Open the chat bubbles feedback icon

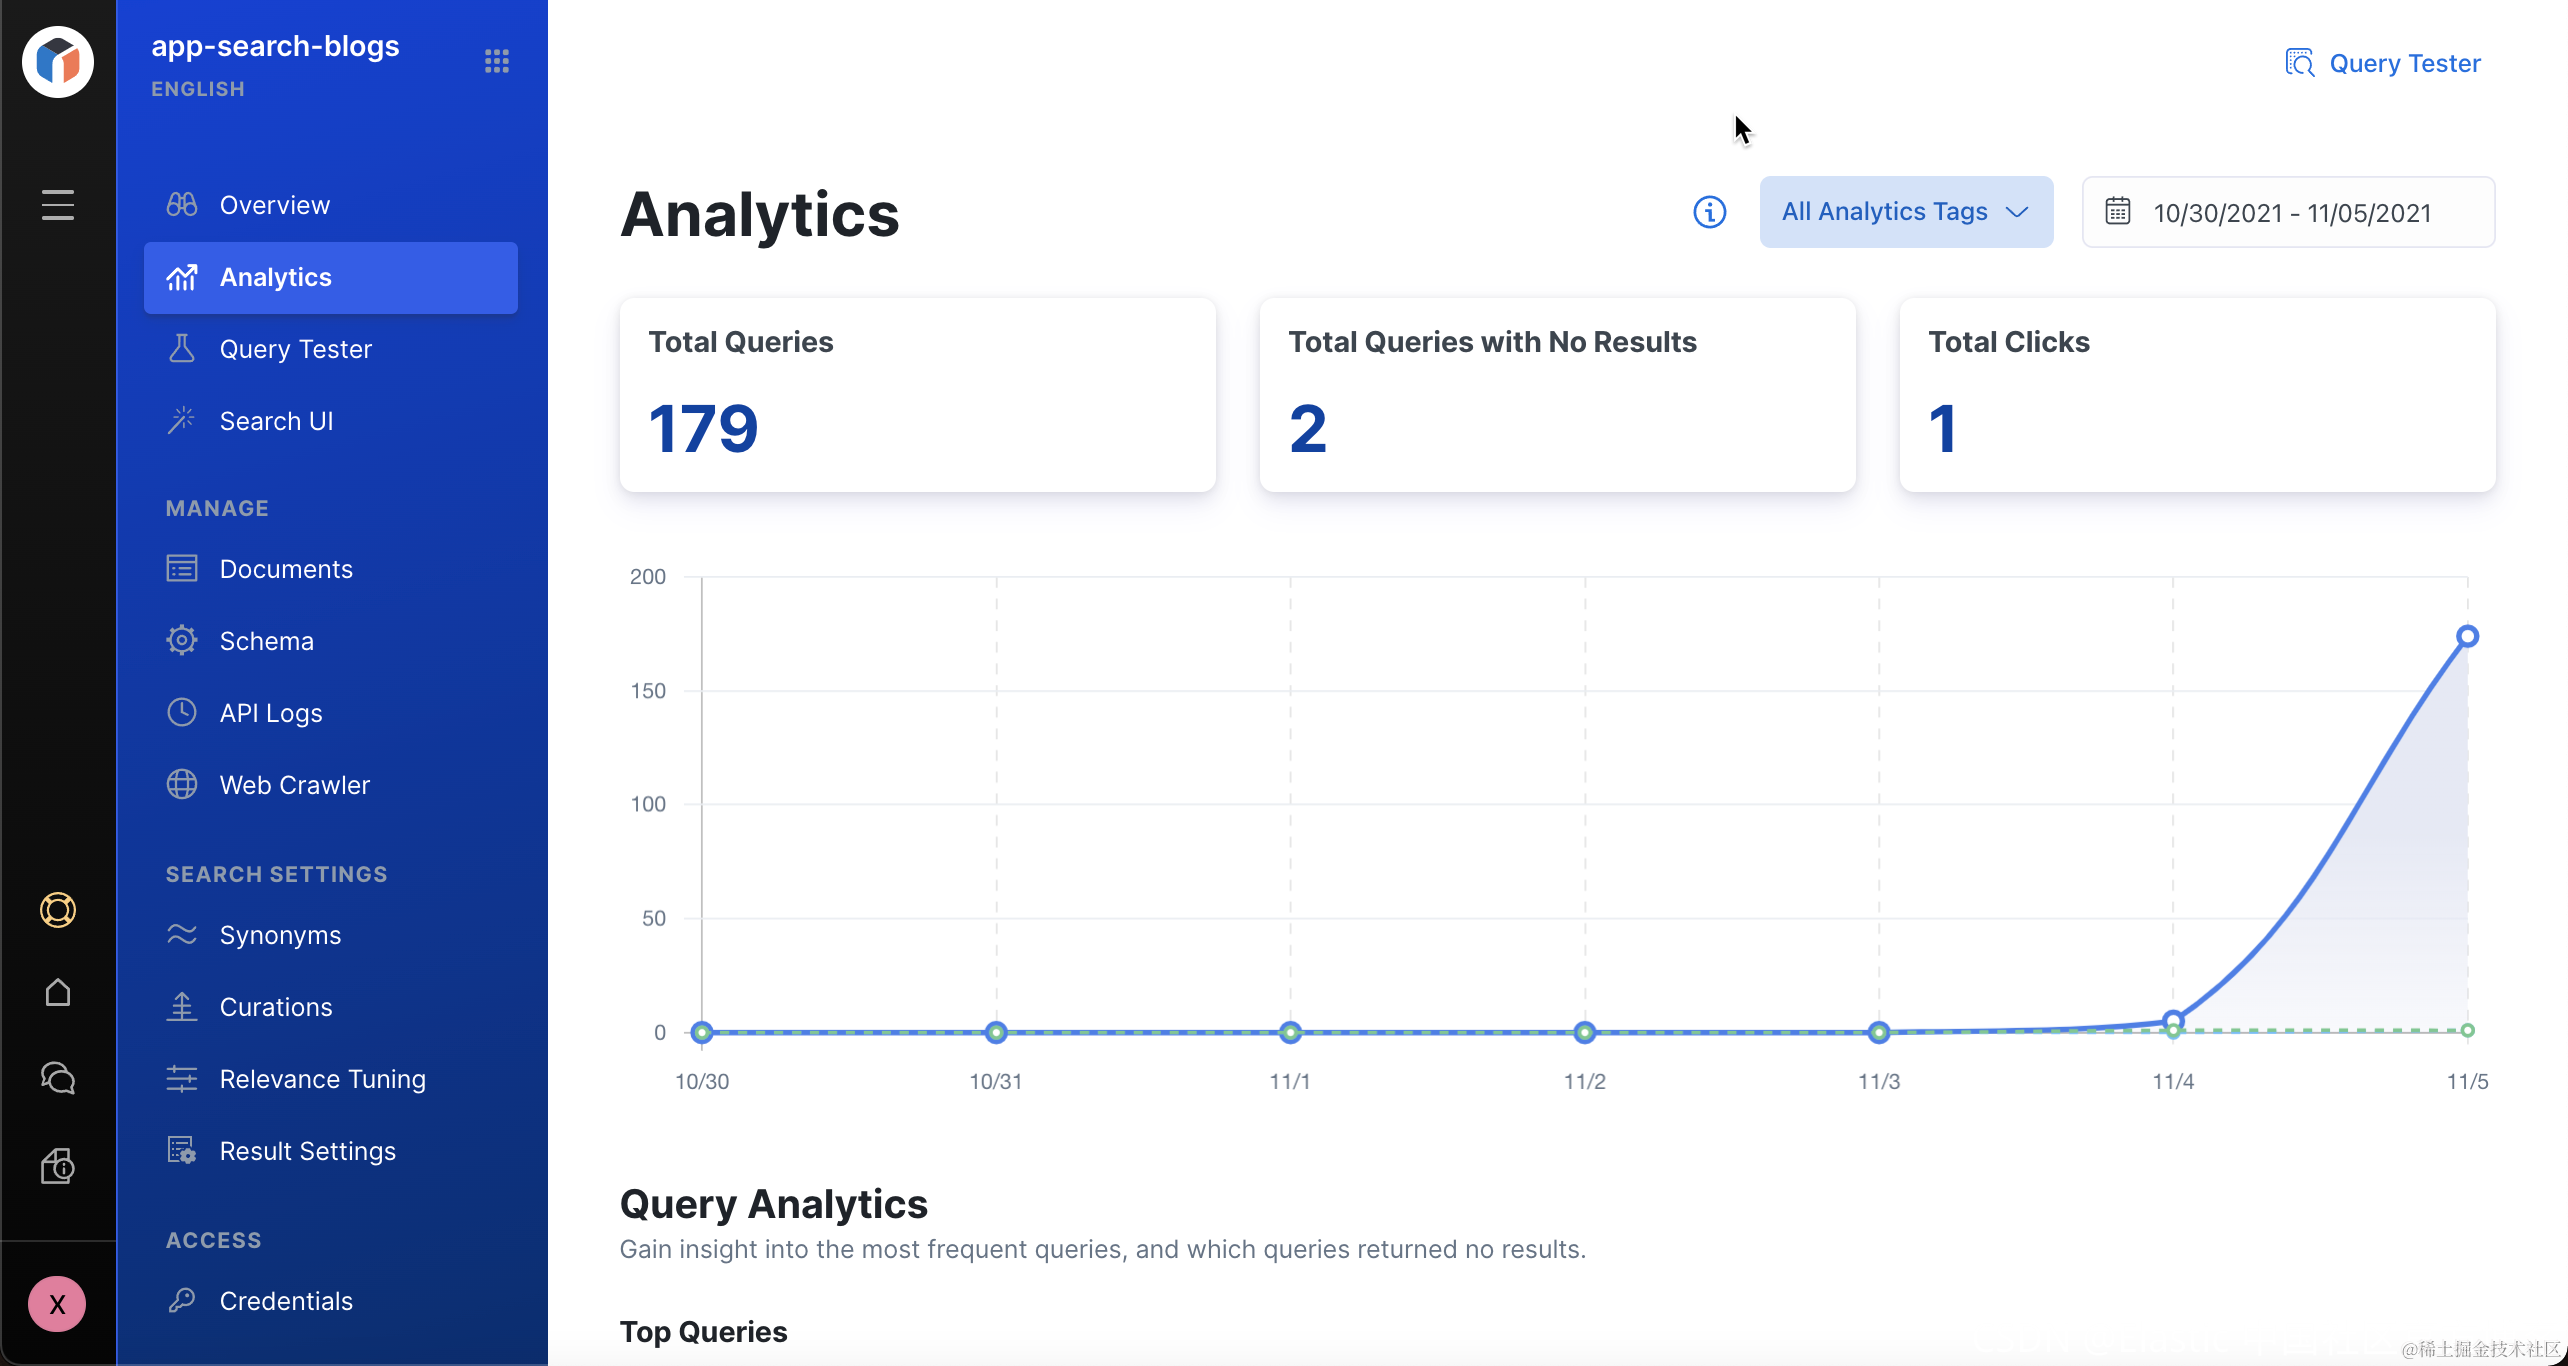point(58,1078)
